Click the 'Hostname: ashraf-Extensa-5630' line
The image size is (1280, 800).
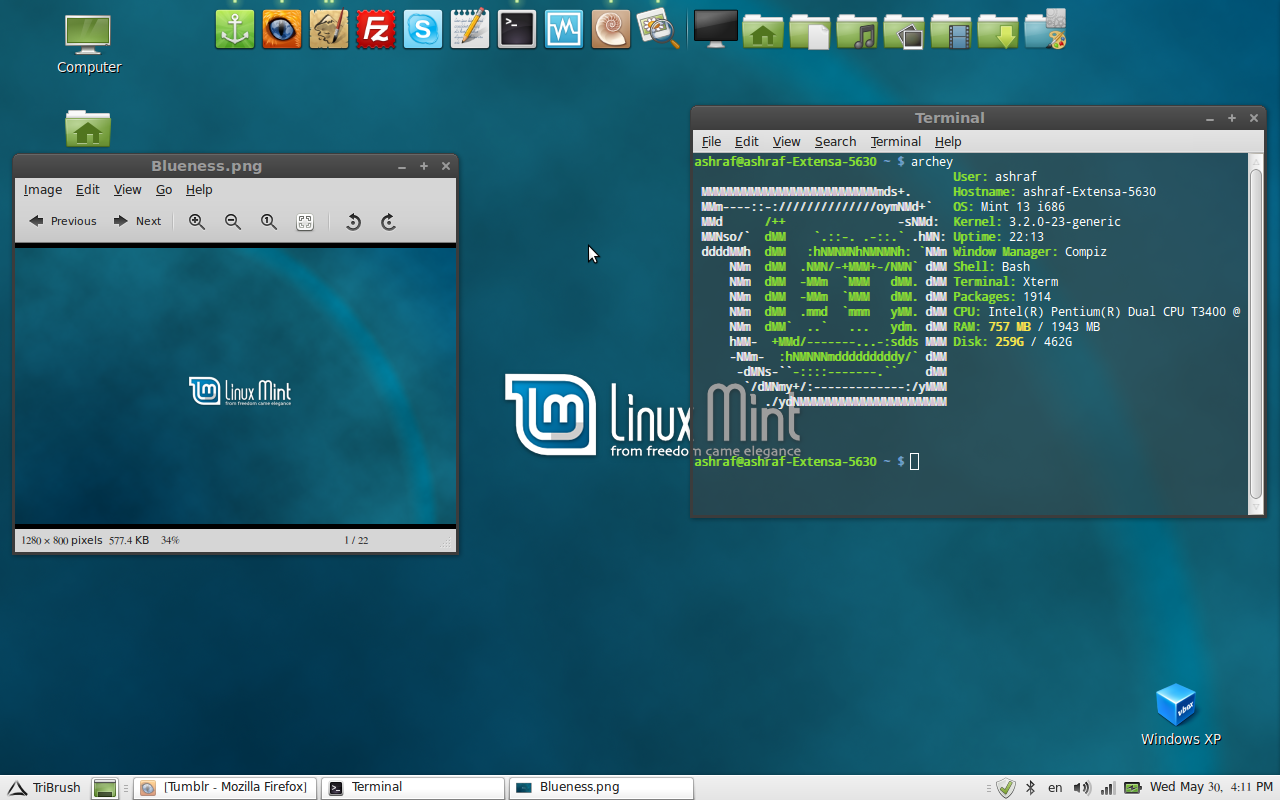[1054, 192]
